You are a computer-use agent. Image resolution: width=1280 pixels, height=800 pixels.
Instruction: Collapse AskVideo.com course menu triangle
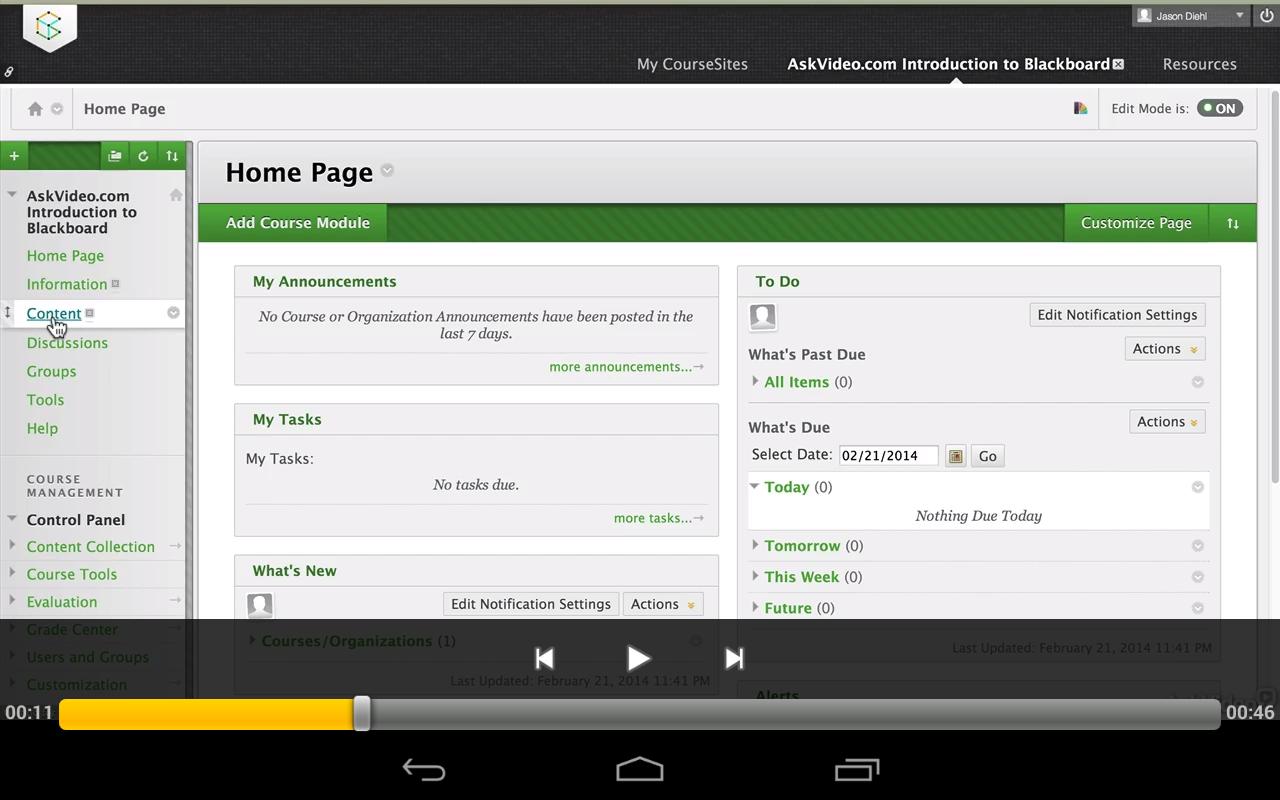click(12, 196)
